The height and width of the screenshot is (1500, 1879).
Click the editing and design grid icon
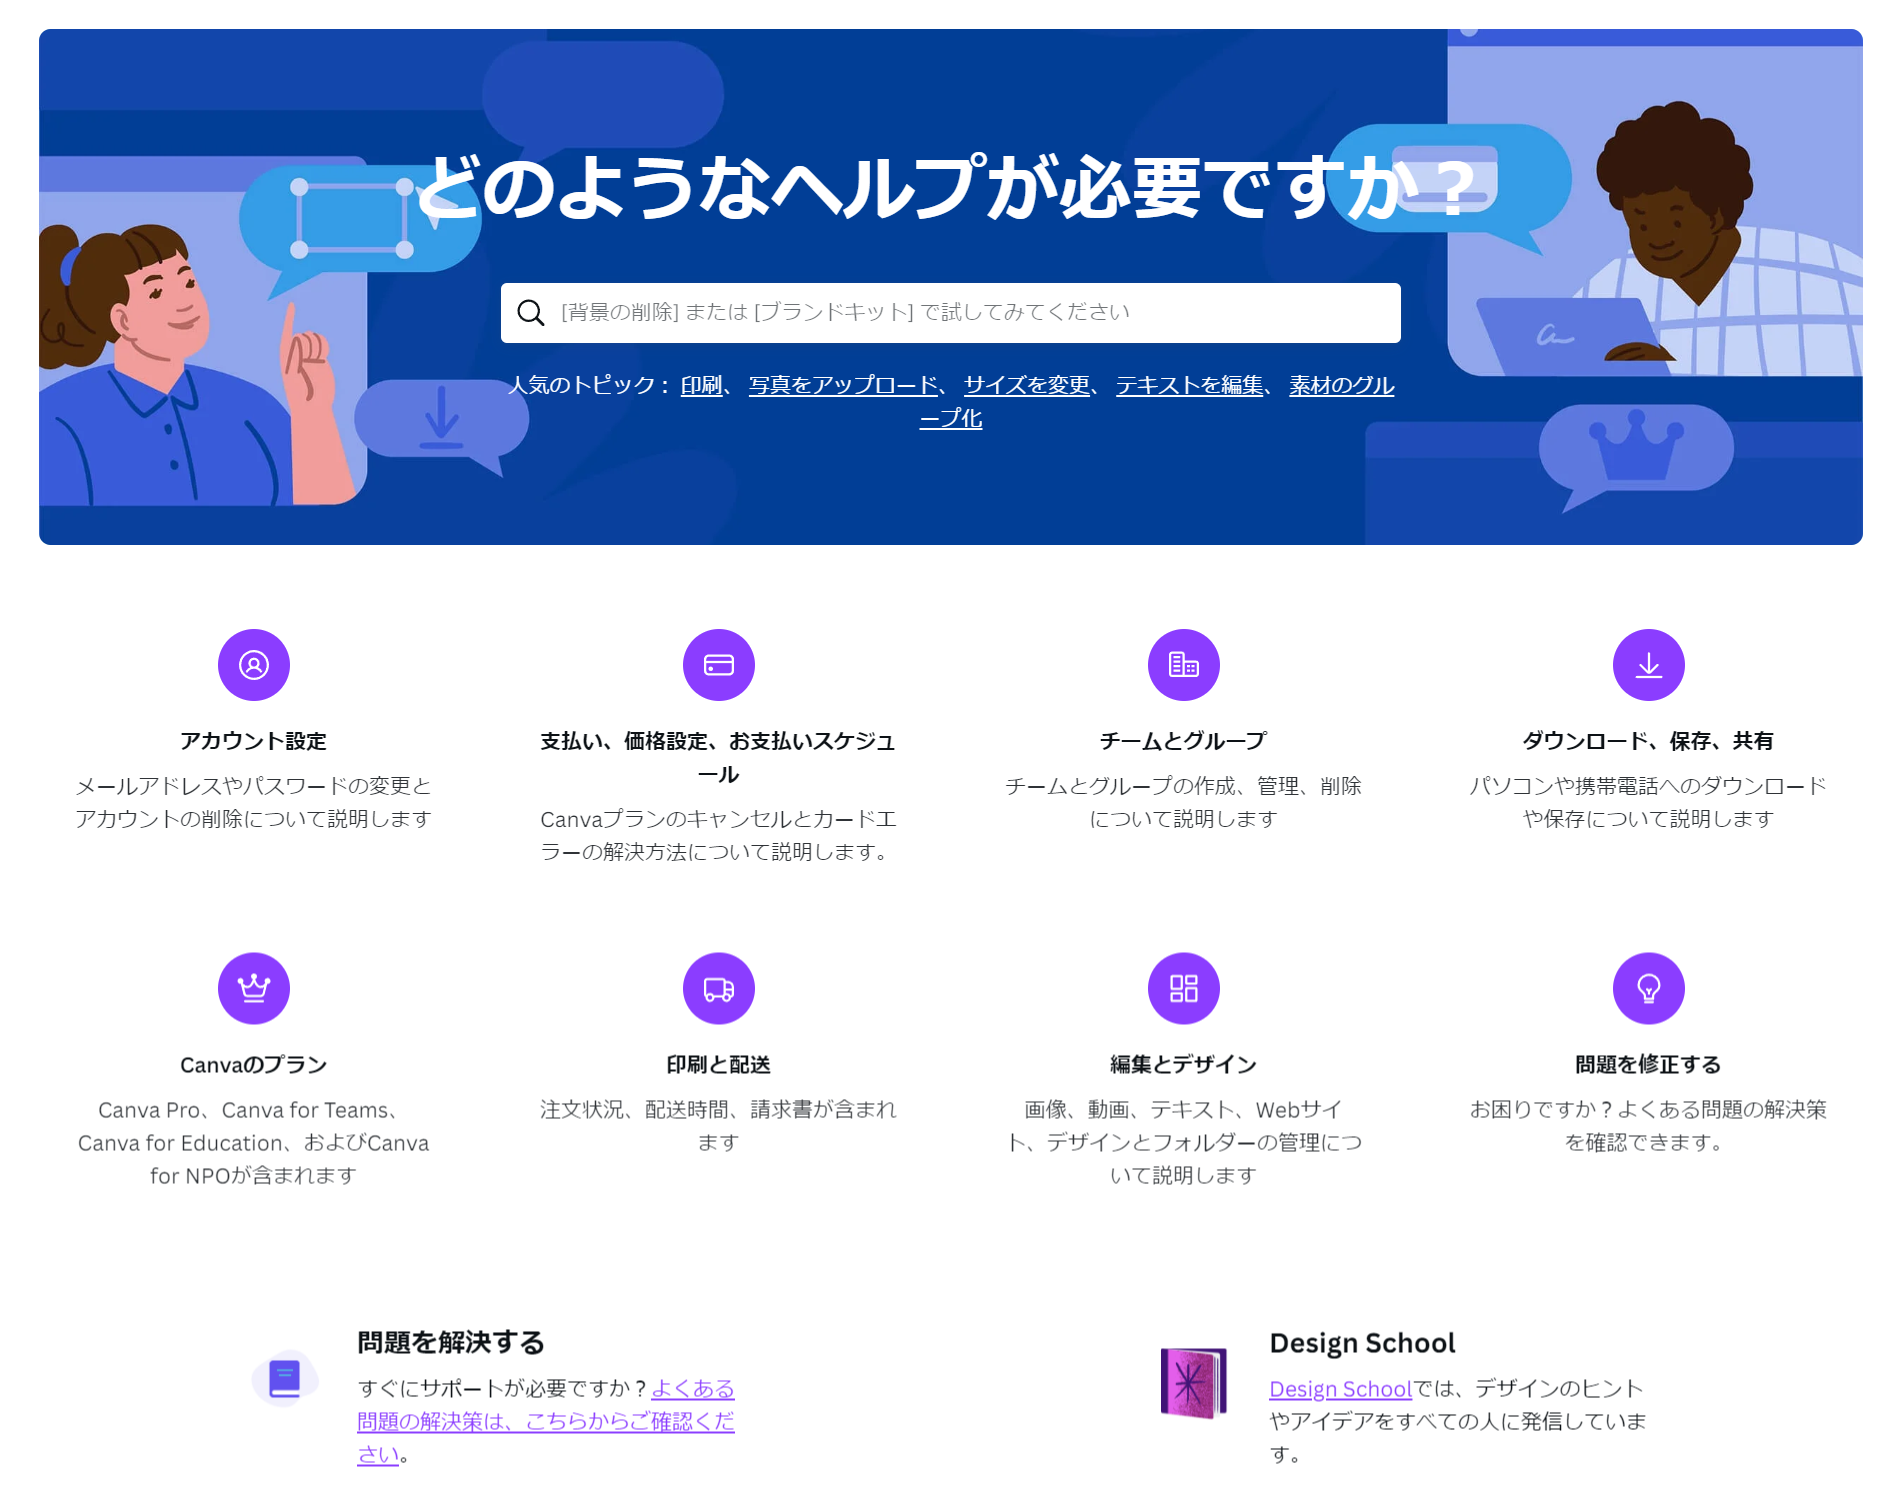tap(1184, 988)
